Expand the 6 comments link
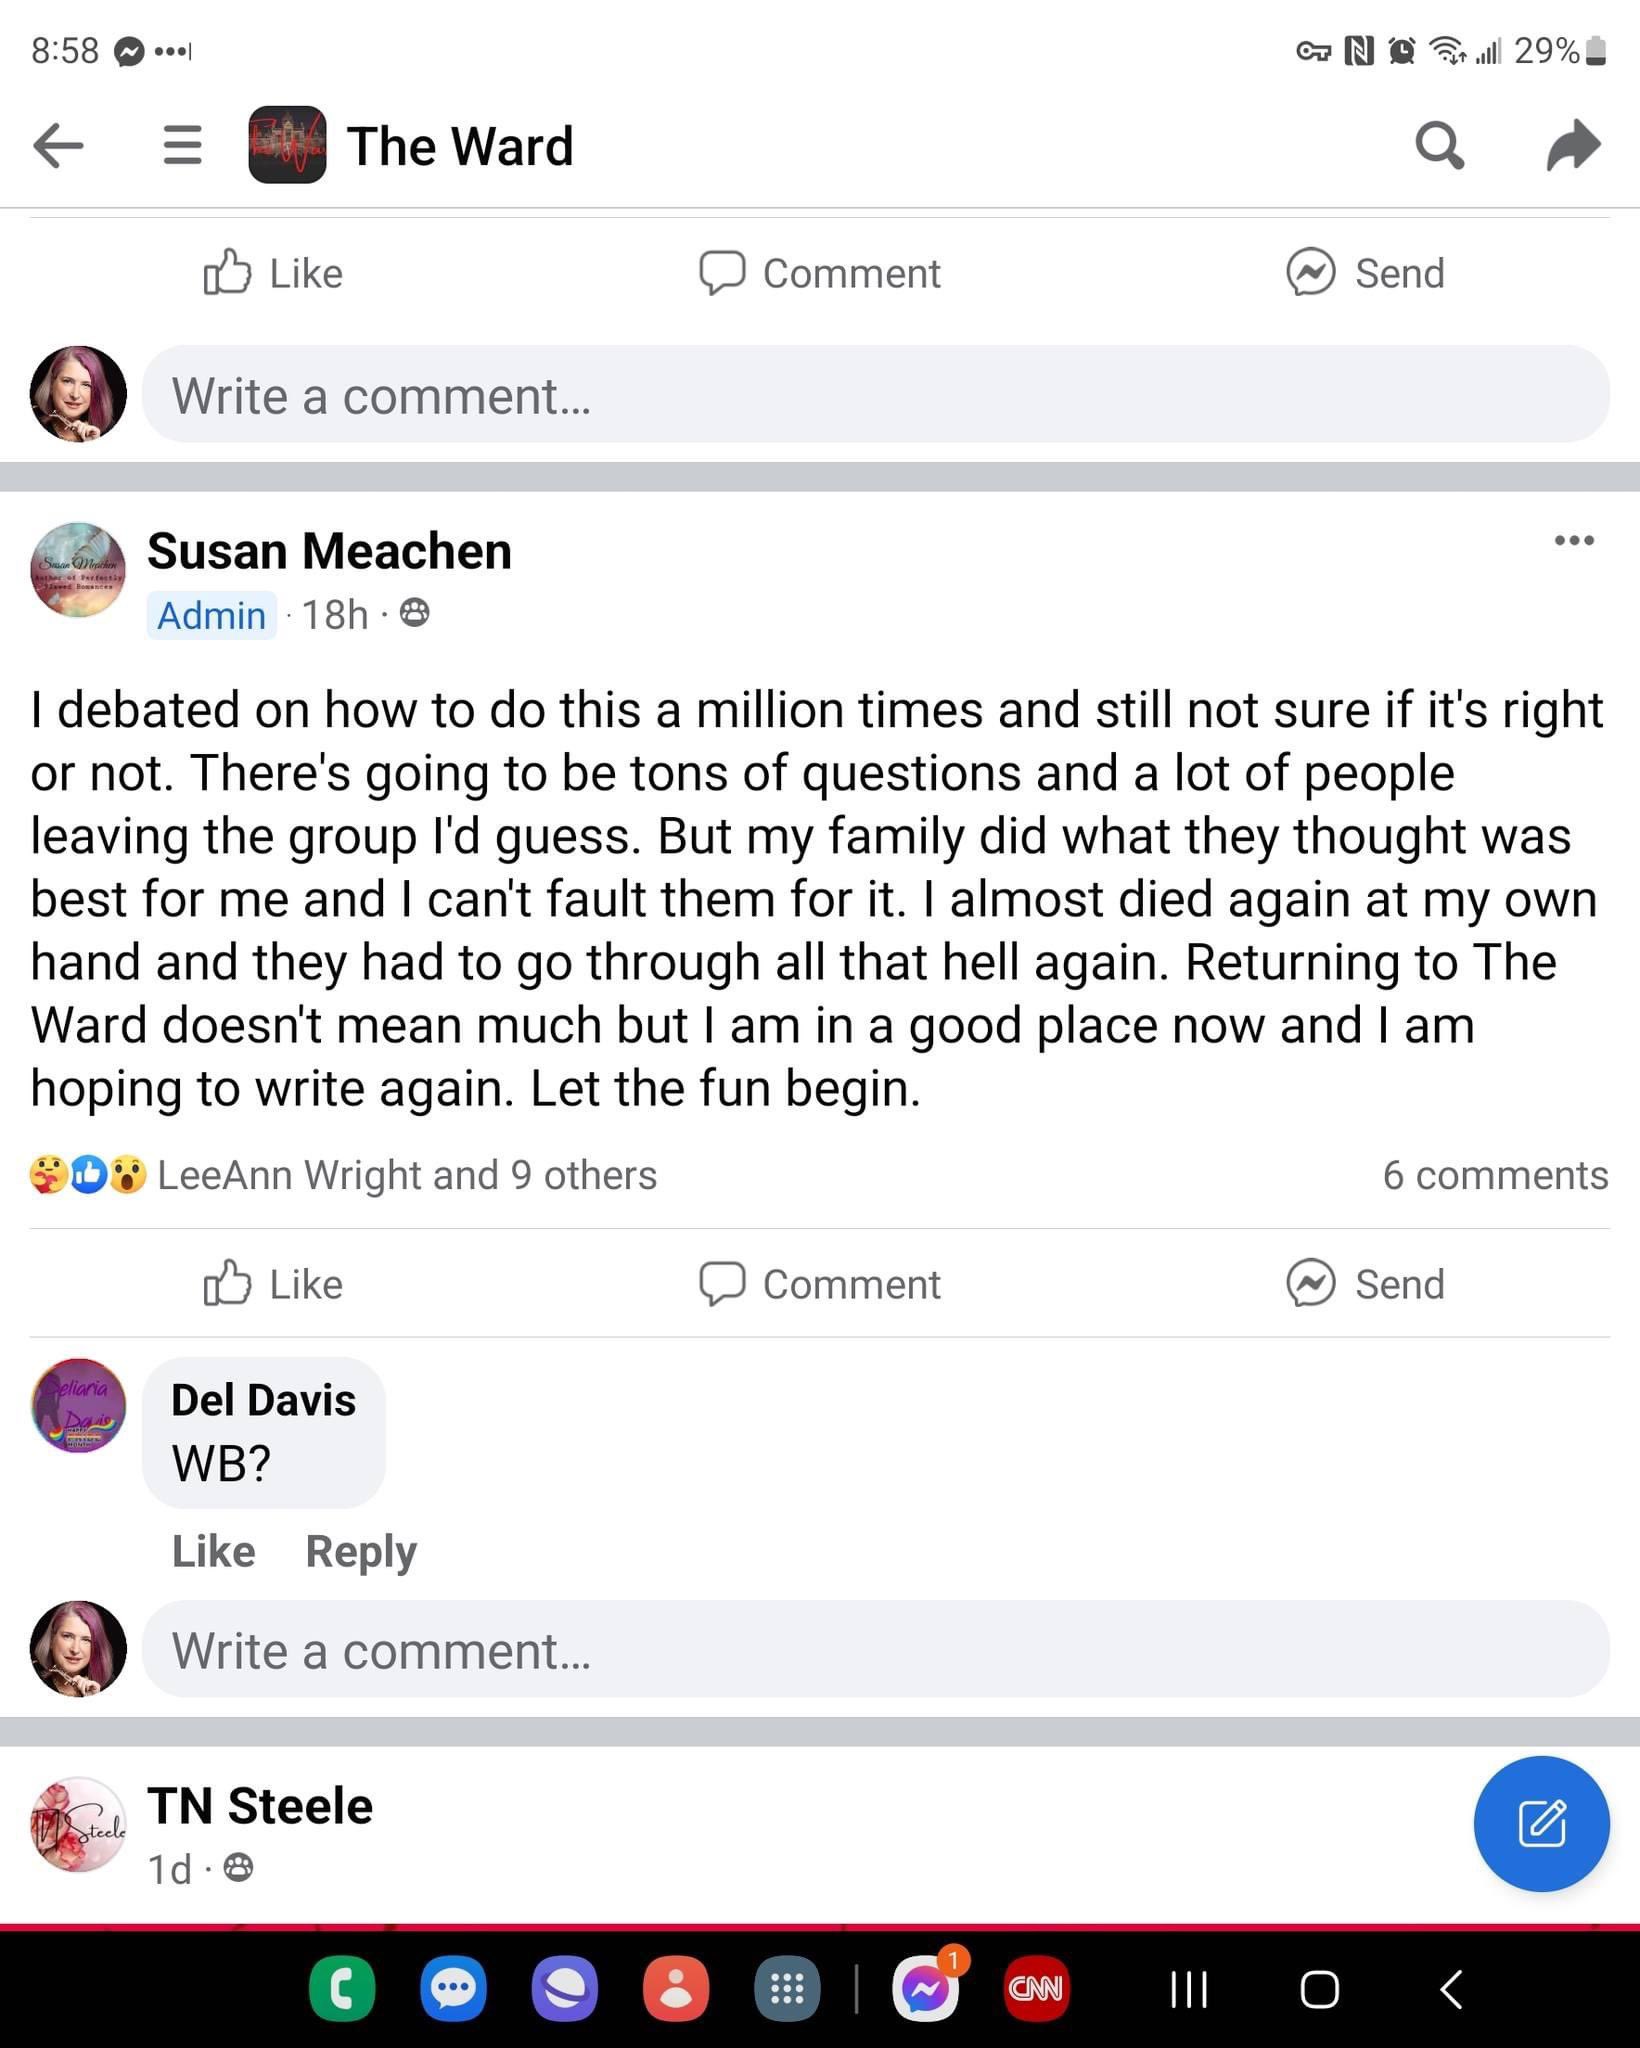 click(1495, 1175)
